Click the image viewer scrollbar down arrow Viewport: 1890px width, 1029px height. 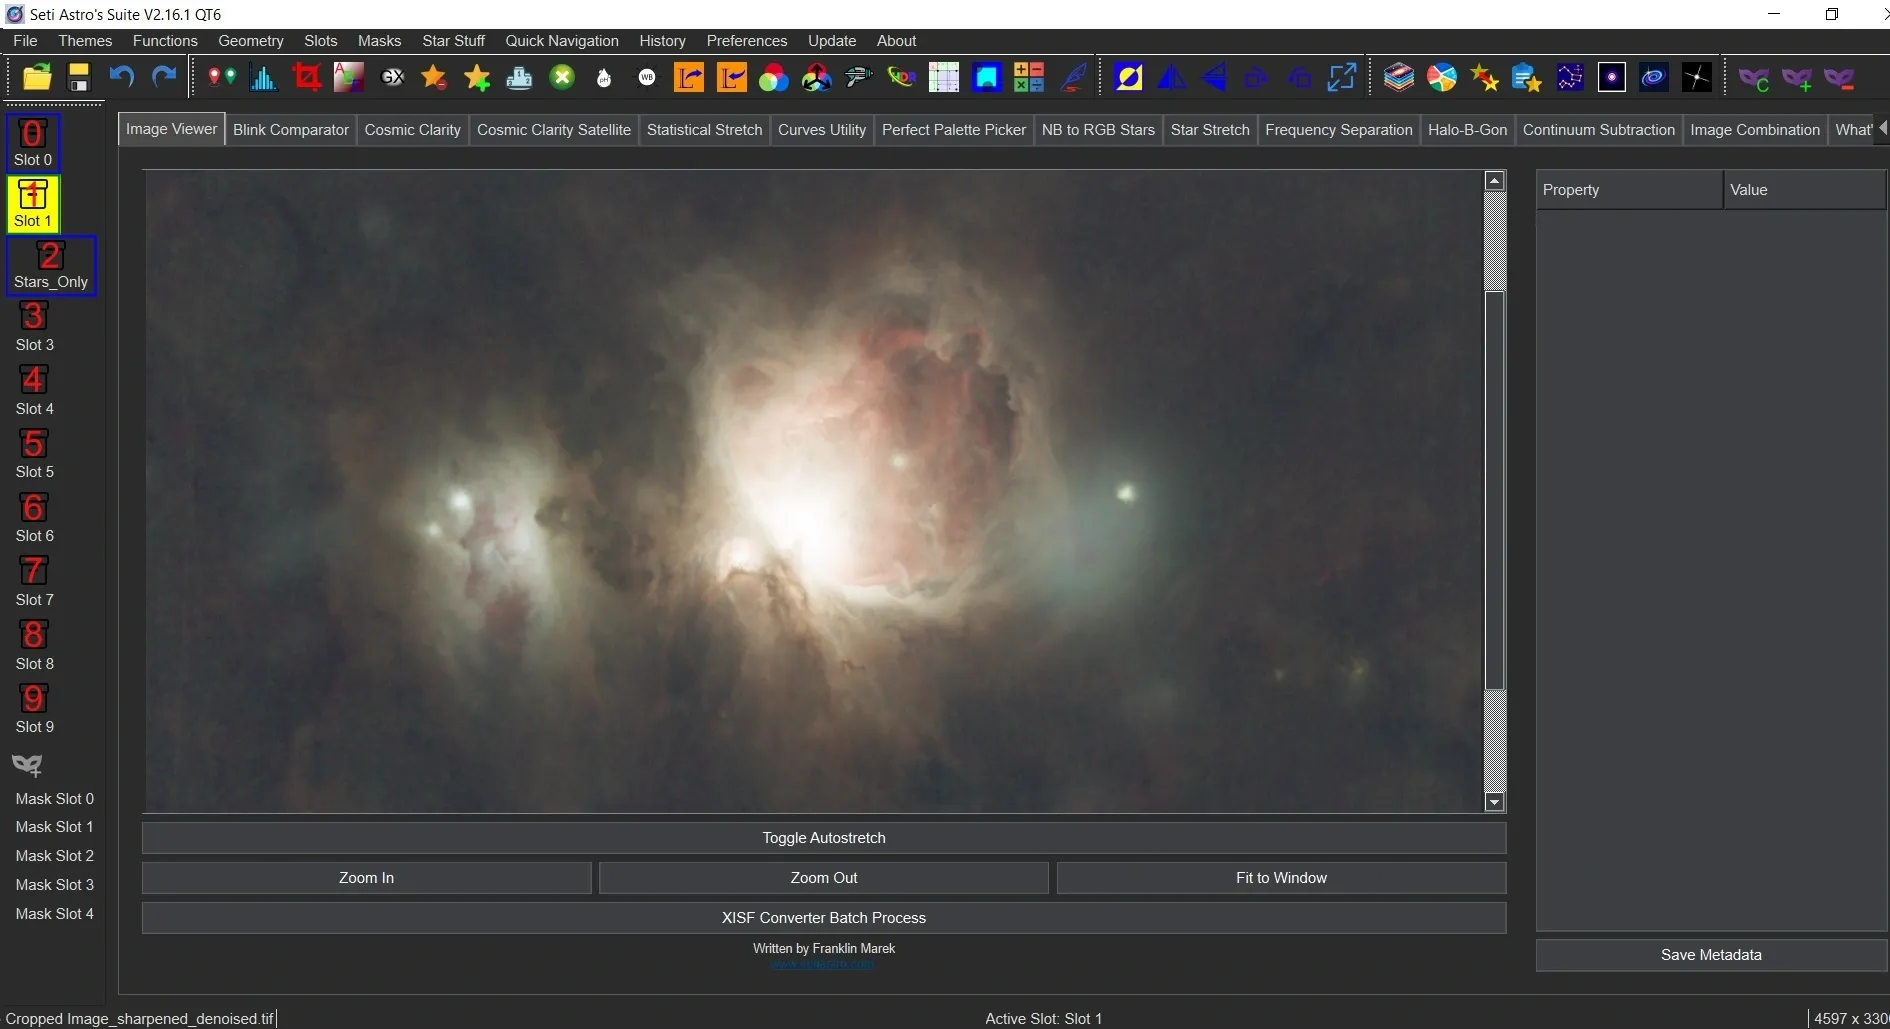coord(1495,802)
